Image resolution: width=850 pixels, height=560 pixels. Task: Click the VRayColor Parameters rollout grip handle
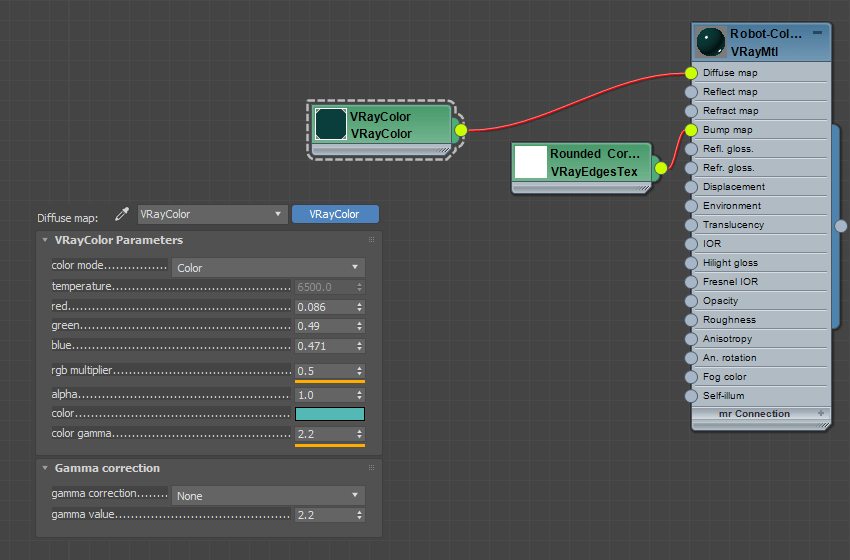371,240
